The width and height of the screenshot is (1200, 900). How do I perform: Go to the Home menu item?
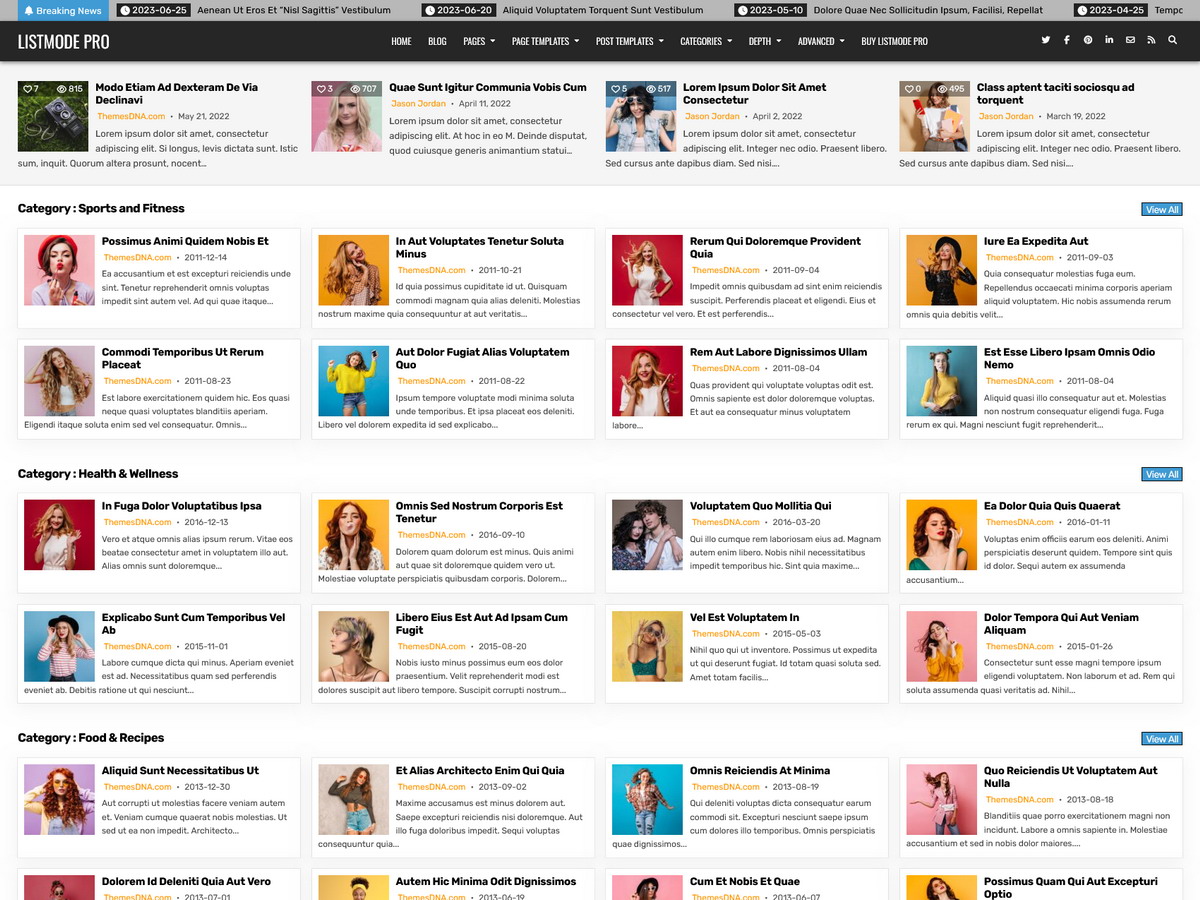click(x=401, y=41)
